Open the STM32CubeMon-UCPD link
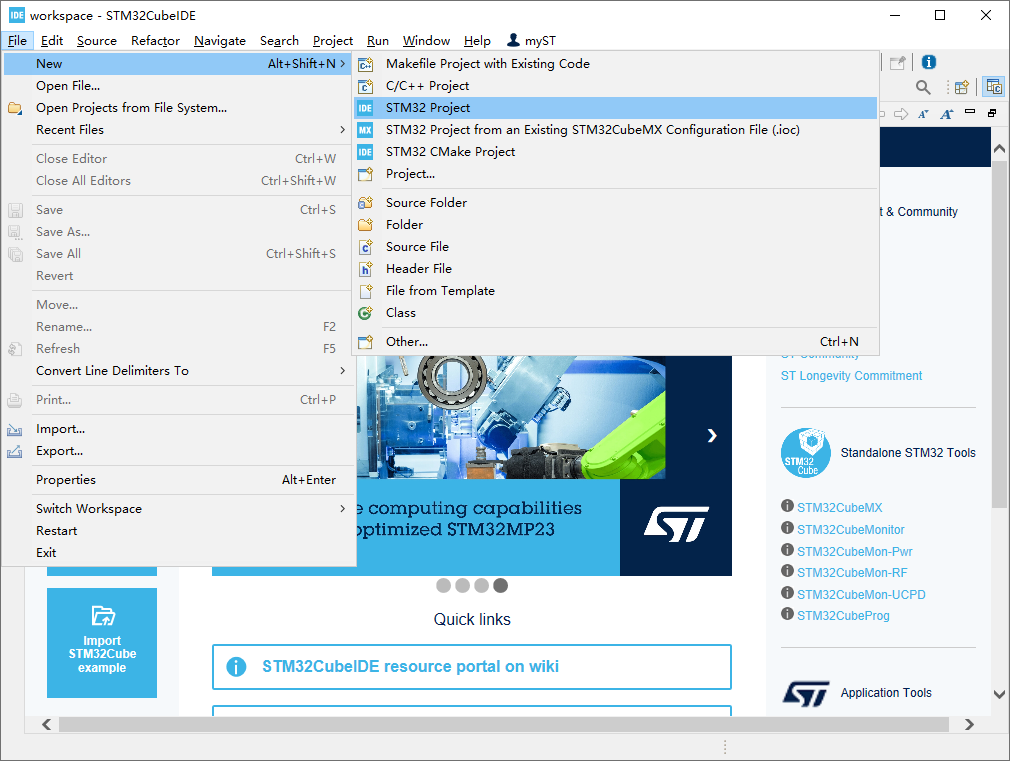This screenshot has width=1010, height=761. point(861,595)
